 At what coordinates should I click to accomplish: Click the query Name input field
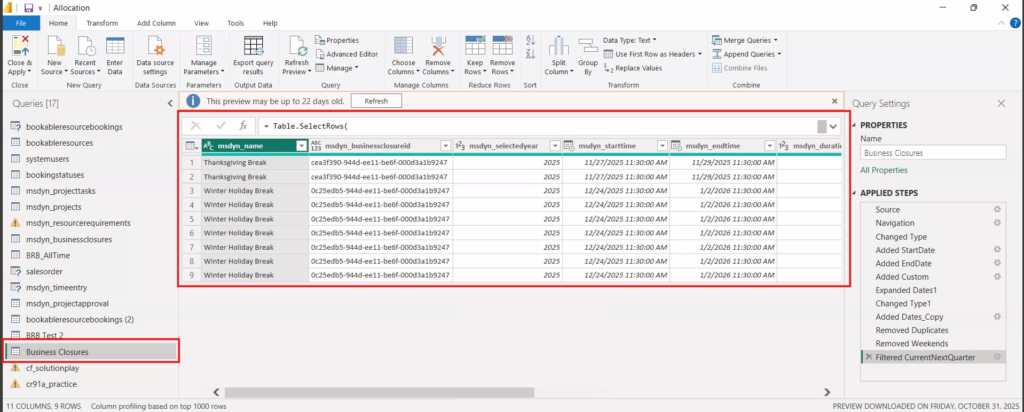tap(932, 154)
